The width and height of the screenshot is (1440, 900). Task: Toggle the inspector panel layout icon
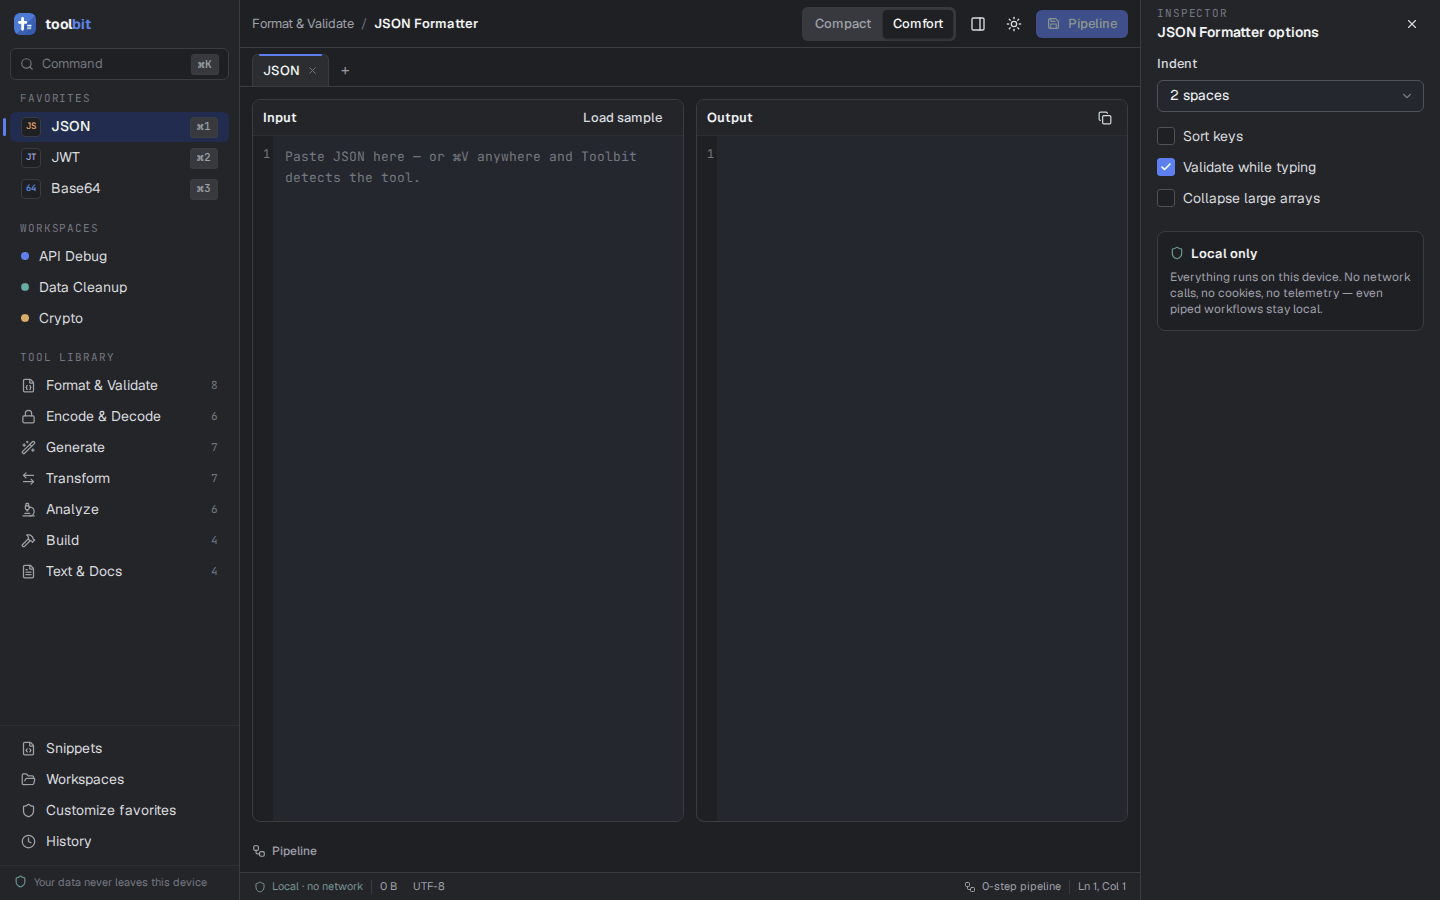978,24
